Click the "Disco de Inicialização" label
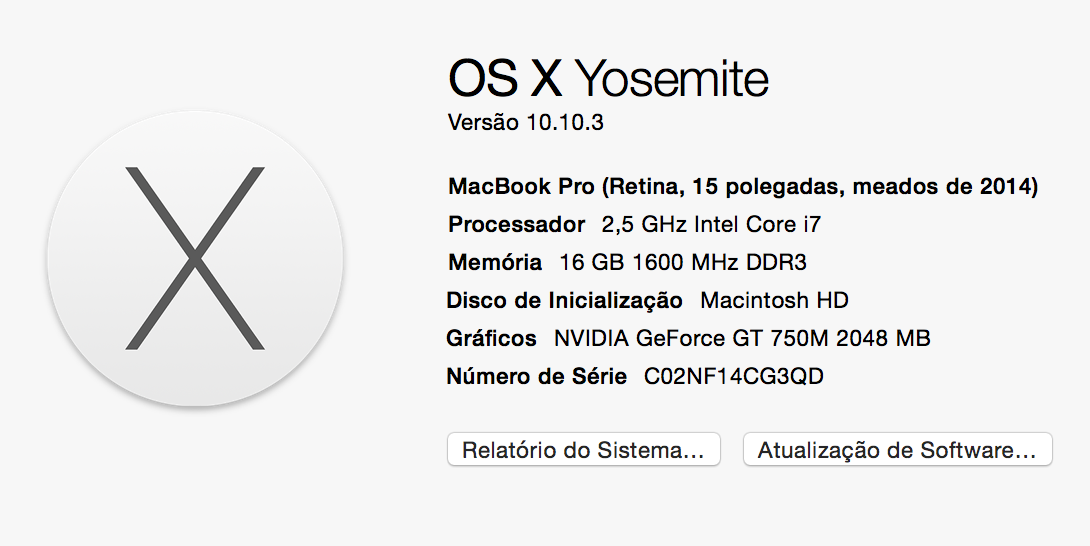Viewport: 1090px width, 546px height. [x=564, y=300]
